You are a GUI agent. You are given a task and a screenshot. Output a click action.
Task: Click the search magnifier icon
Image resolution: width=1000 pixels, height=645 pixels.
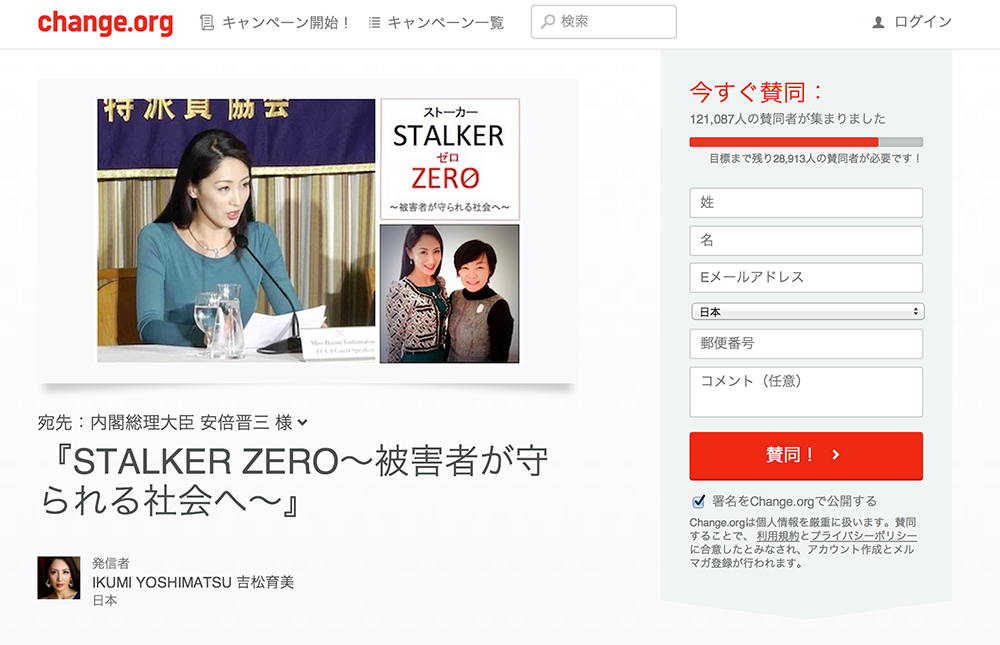click(548, 22)
